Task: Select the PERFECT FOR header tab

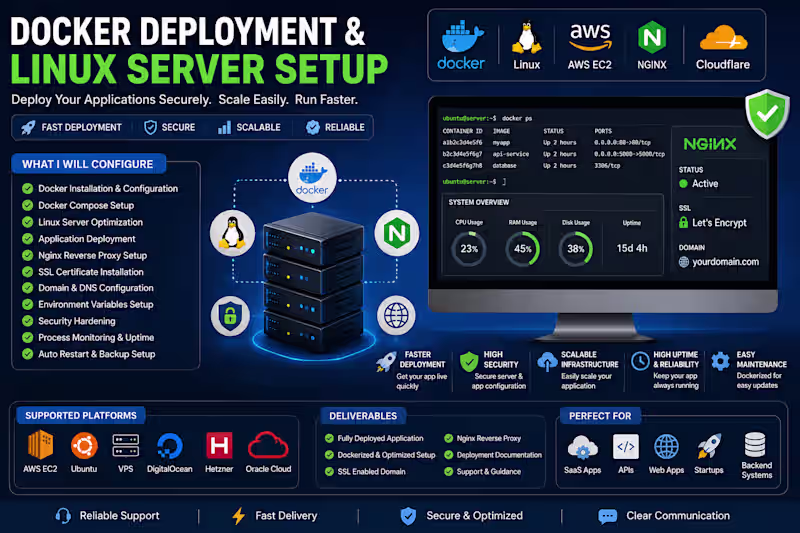Action: click(600, 416)
